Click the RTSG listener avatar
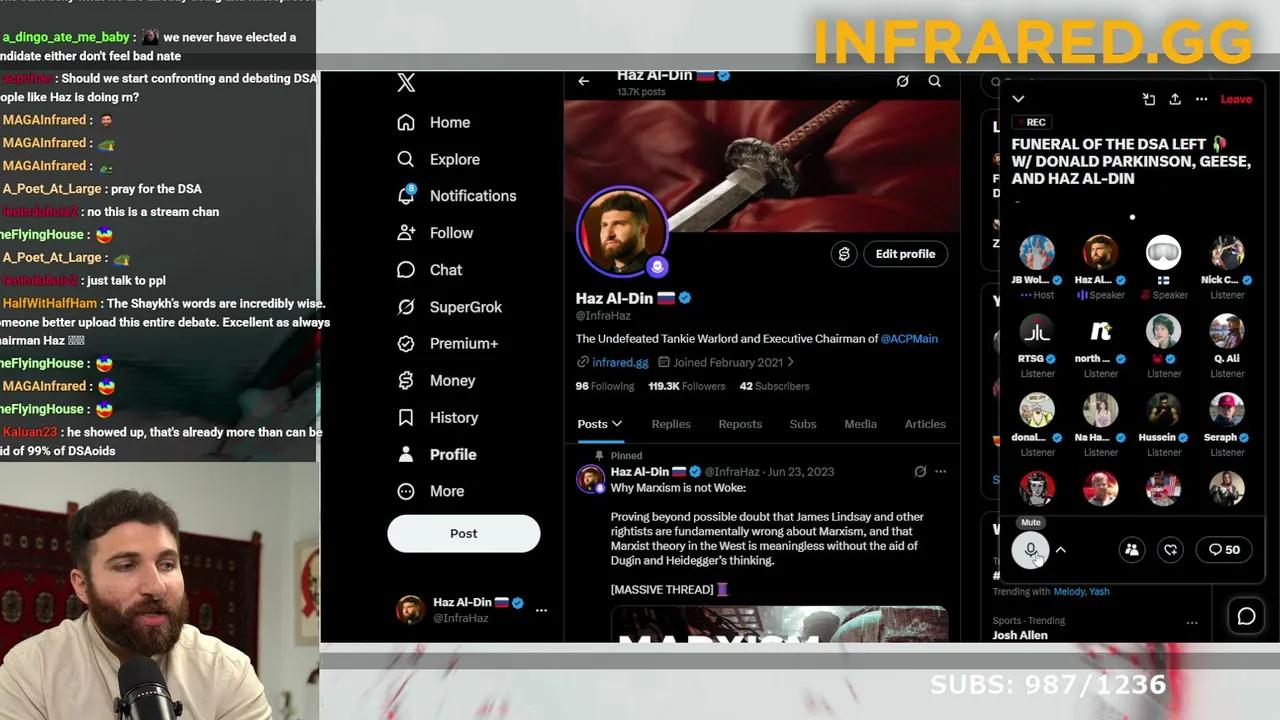This screenshot has width=1280, height=720. click(x=1037, y=331)
